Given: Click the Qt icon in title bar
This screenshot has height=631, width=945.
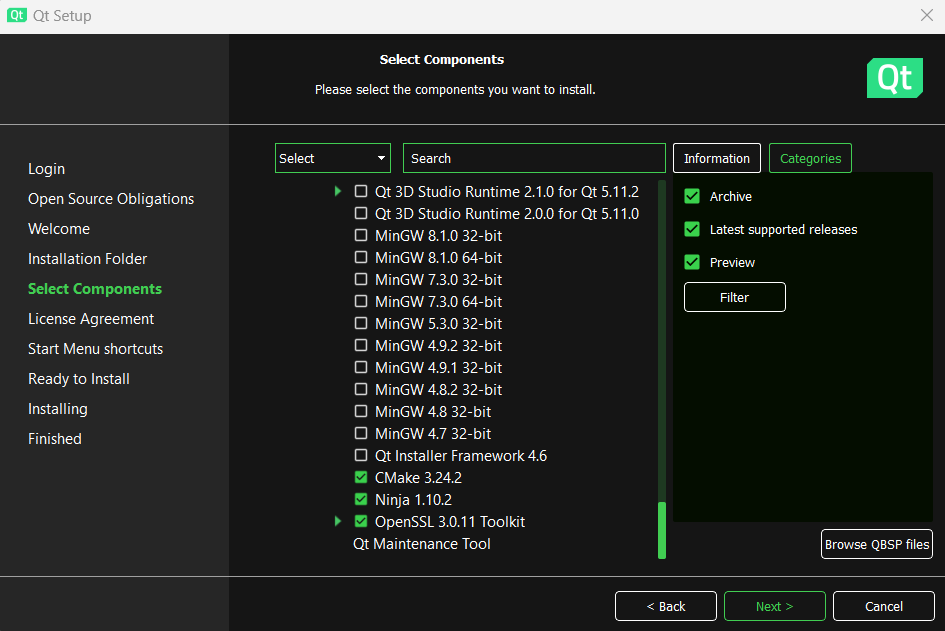Looking at the screenshot, I should click(x=17, y=16).
